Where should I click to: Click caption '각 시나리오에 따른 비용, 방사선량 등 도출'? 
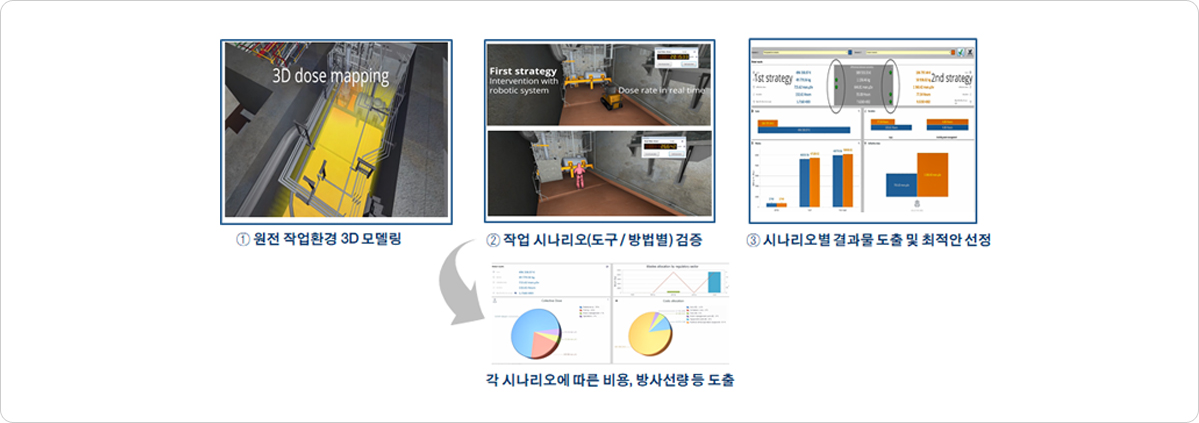click(x=609, y=379)
